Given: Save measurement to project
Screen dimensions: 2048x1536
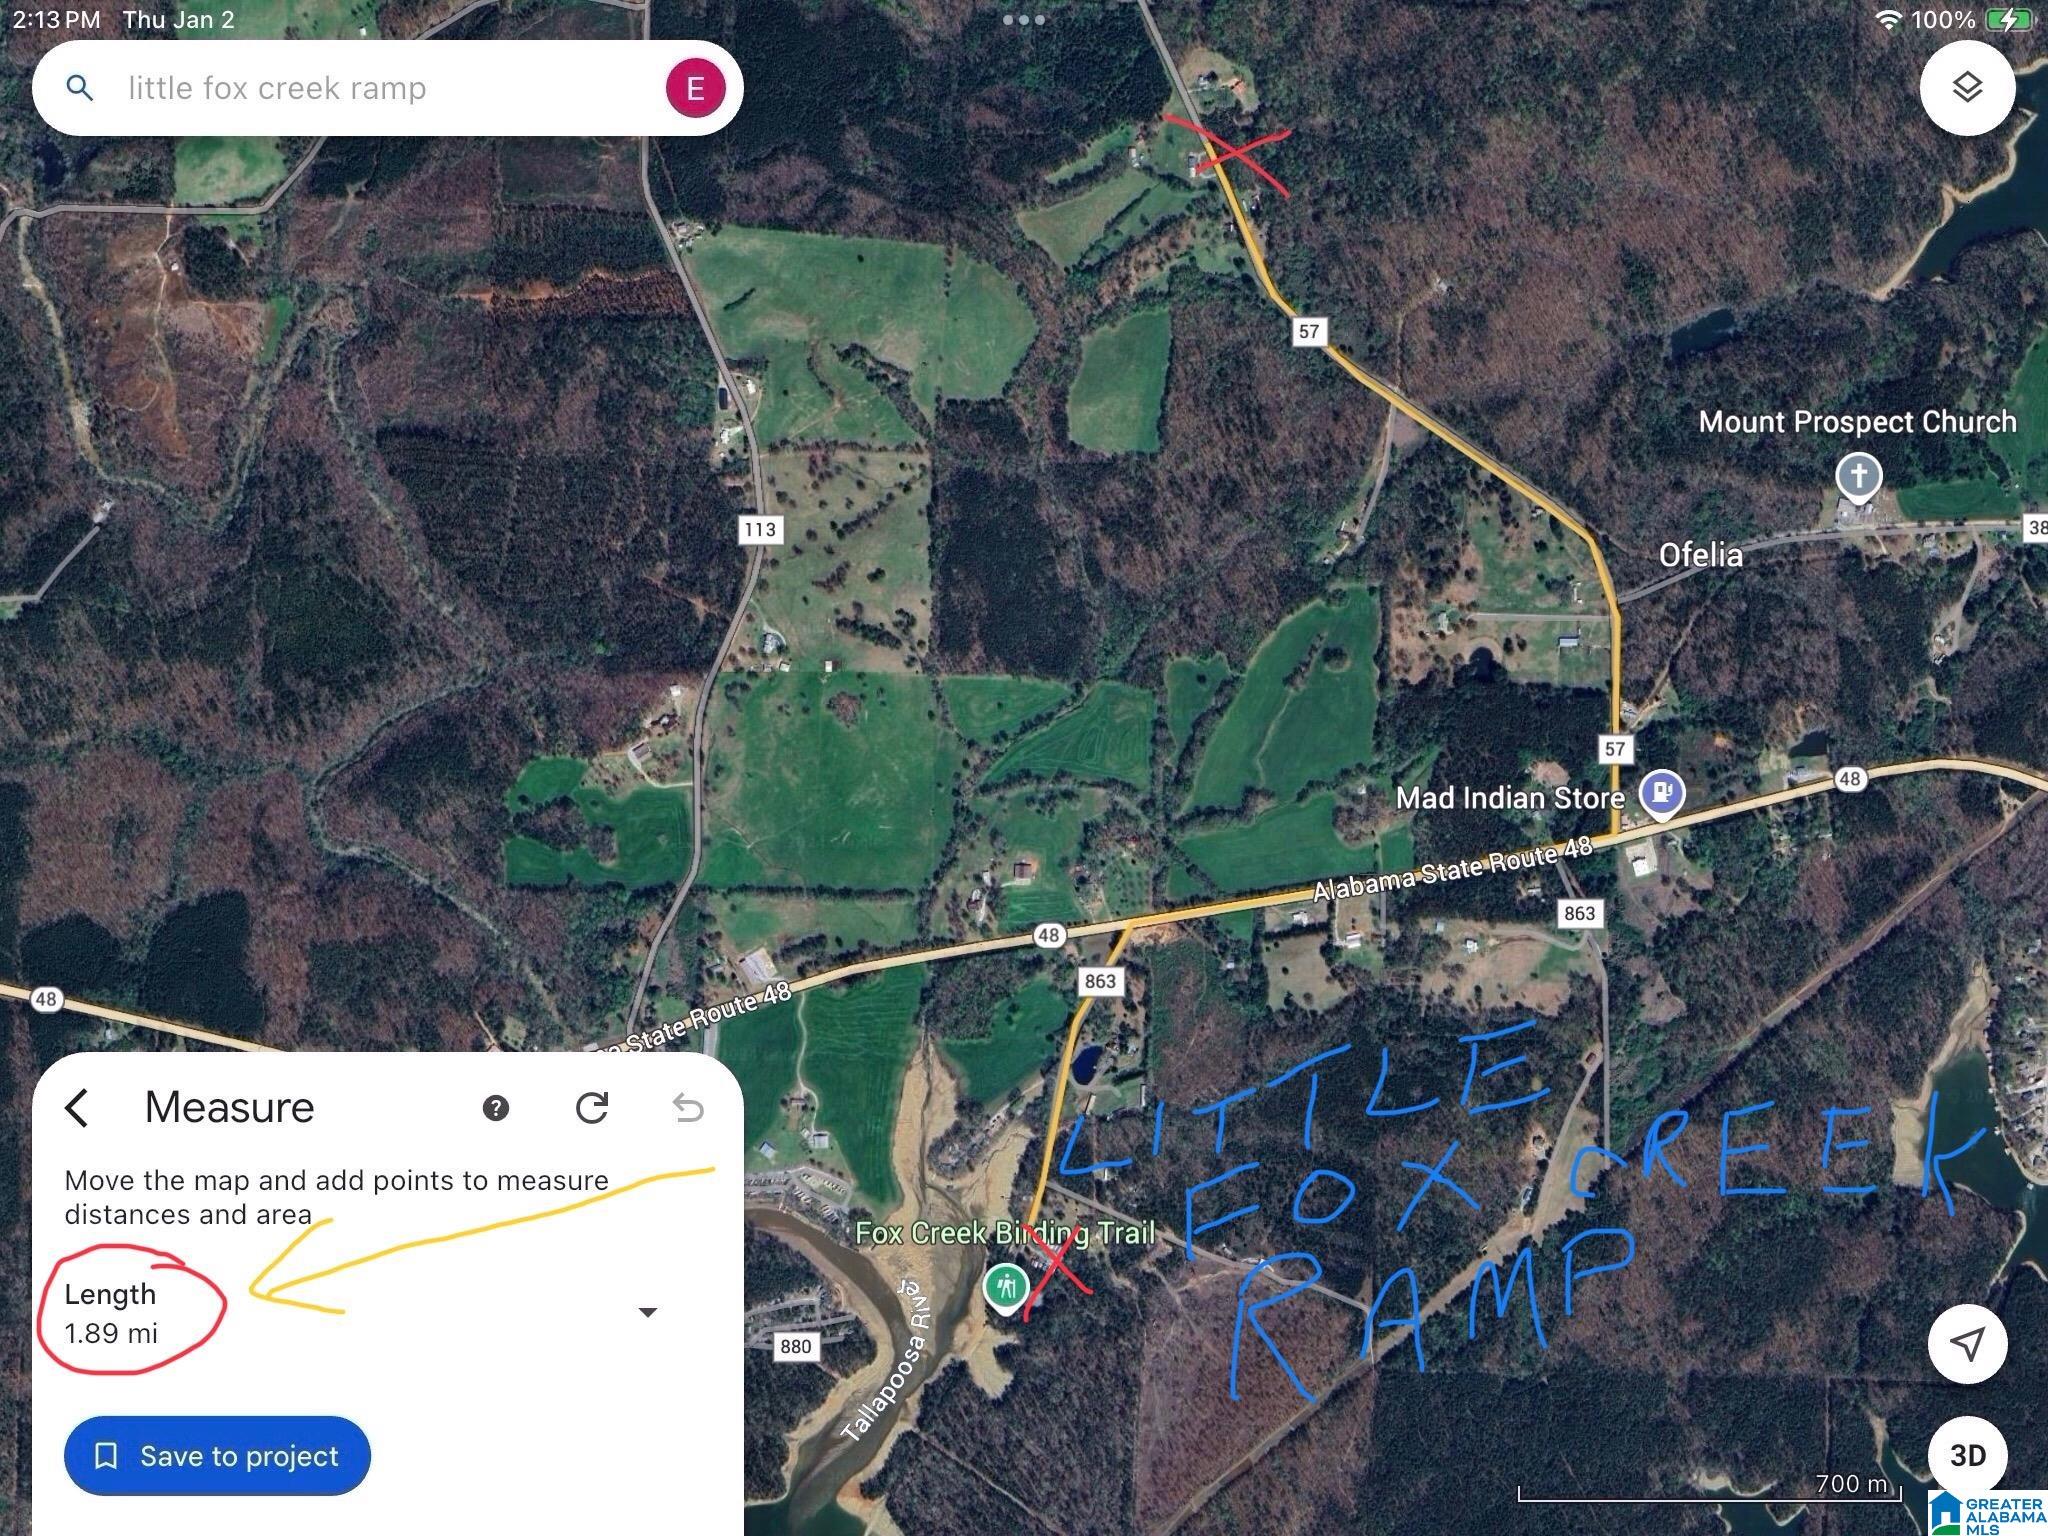Looking at the screenshot, I should pos(217,1456).
